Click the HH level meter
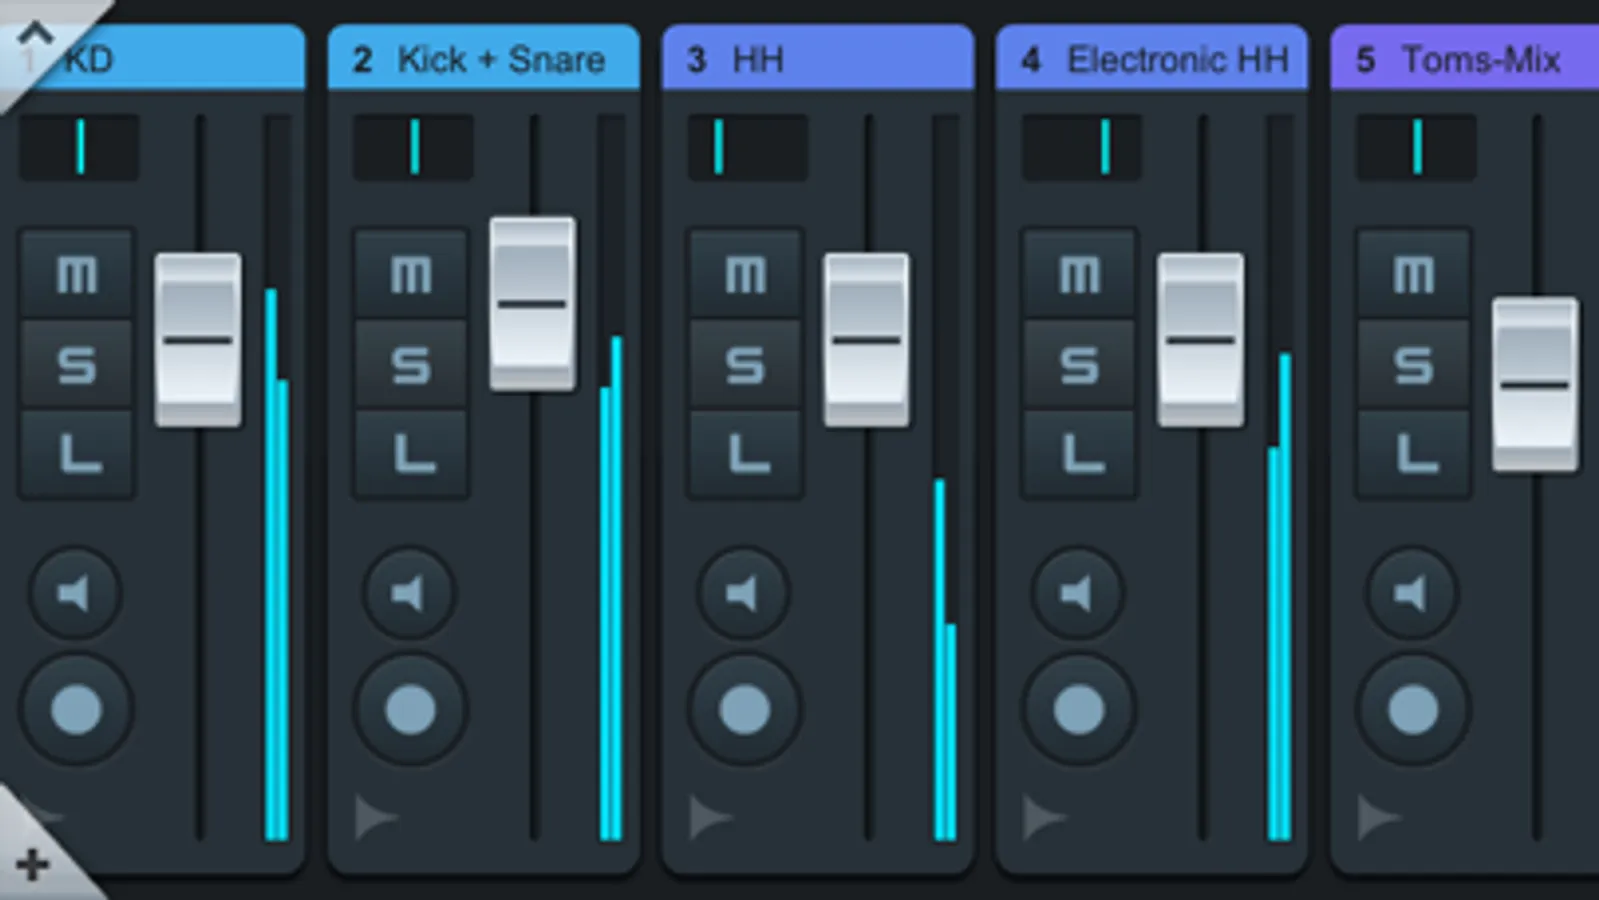Viewport: 1599px width, 900px height. pos(945,478)
